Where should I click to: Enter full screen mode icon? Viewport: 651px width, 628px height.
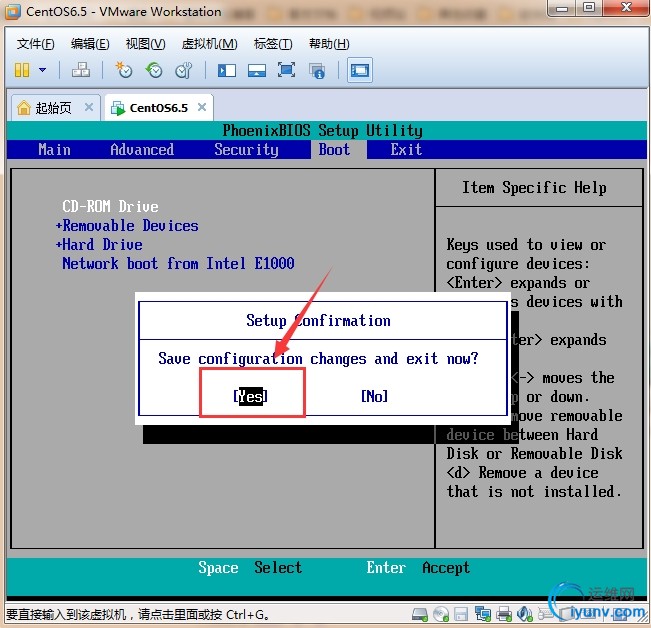[286, 70]
